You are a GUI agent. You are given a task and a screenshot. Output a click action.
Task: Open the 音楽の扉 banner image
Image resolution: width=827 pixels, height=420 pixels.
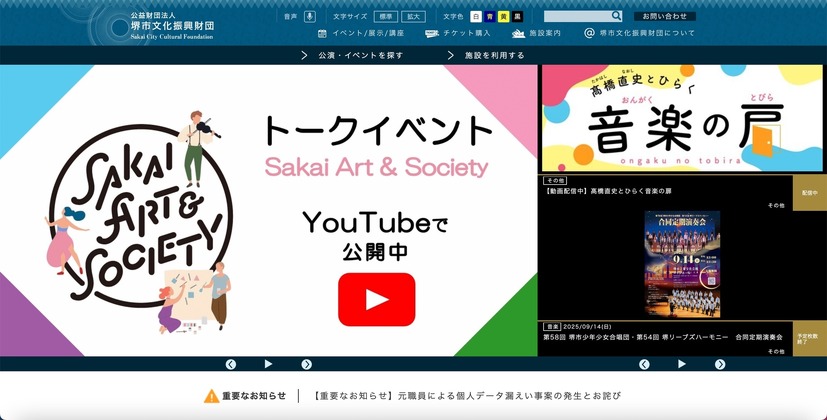pyautogui.click(x=682, y=118)
